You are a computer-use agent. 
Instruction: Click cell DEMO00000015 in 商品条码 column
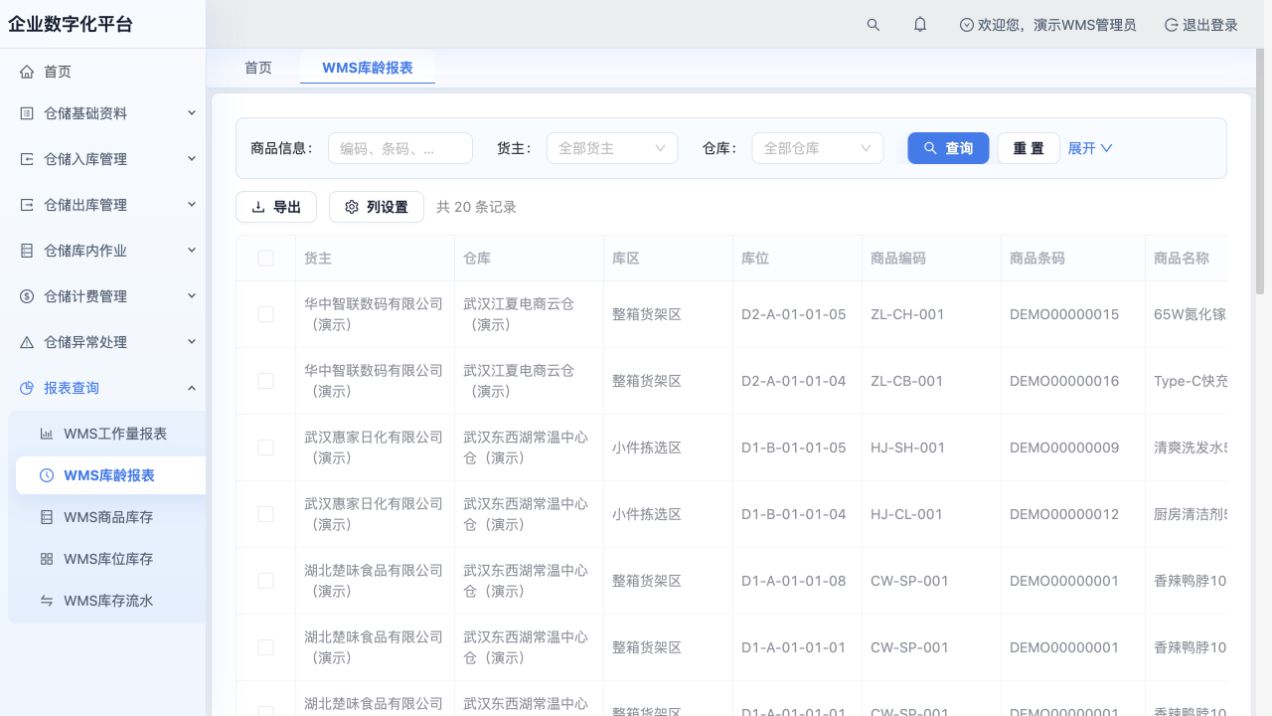click(1064, 314)
